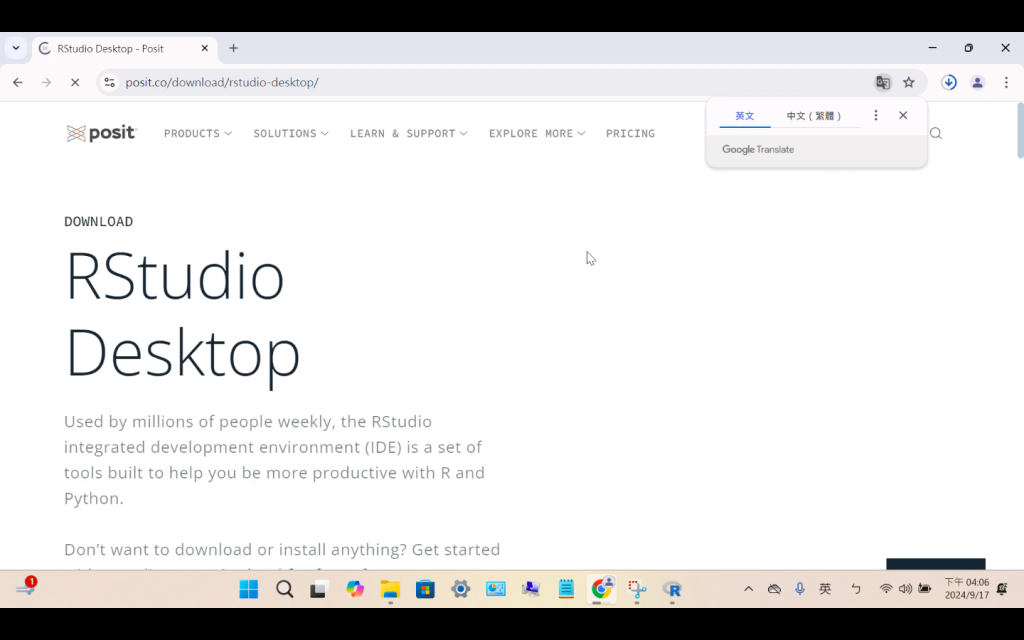The height and width of the screenshot is (640, 1024).
Task: Click the microphone tray icon
Action: [x=800, y=589]
